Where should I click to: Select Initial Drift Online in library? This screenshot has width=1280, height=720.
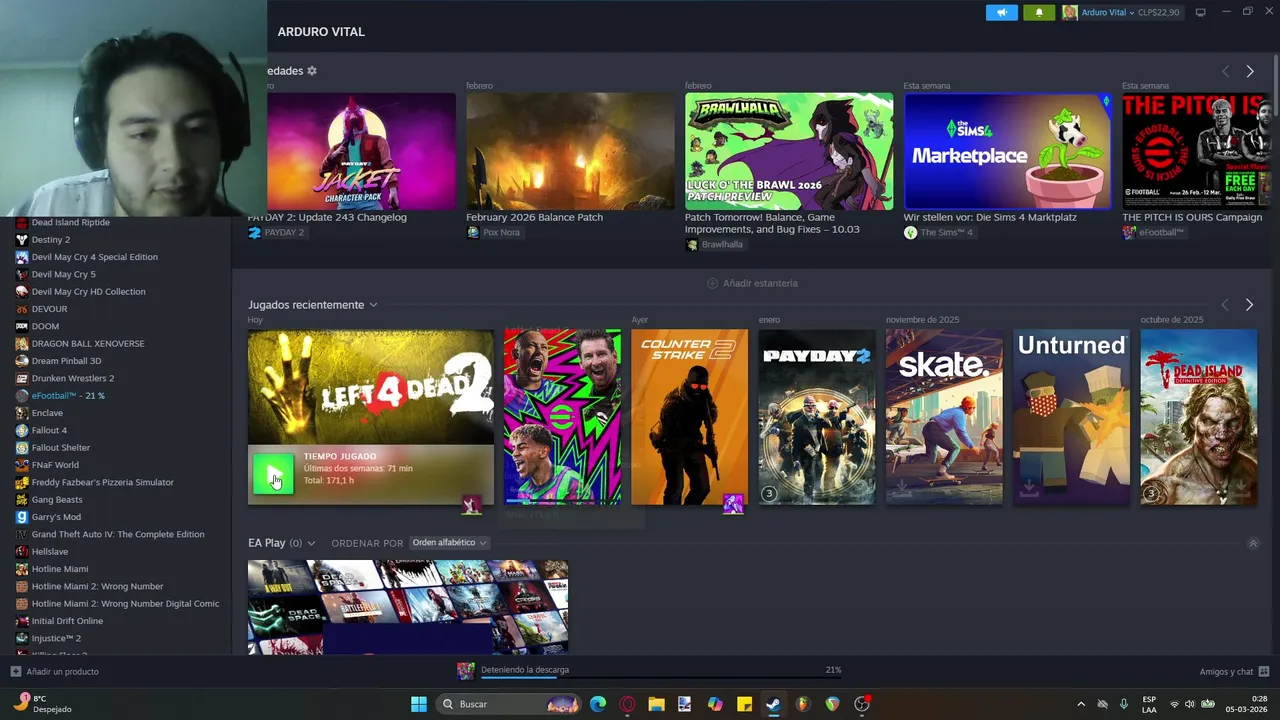[x=67, y=621]
